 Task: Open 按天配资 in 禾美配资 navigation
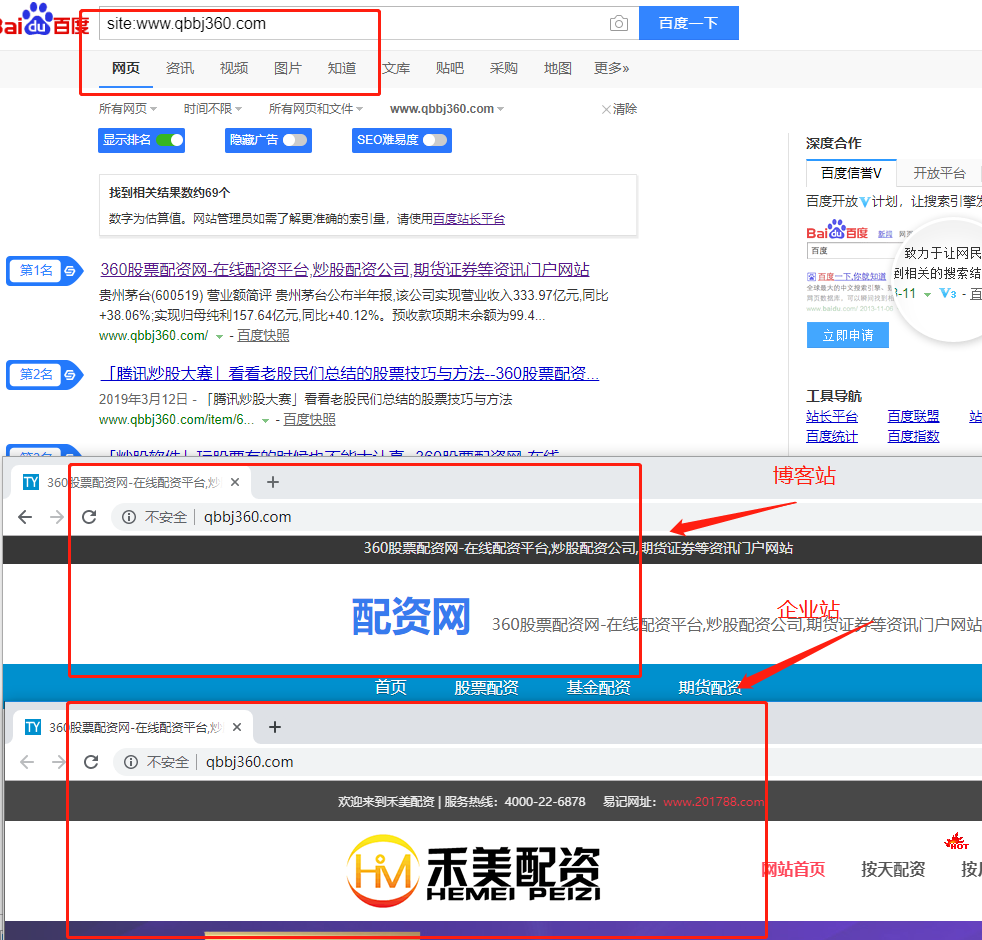893,869
